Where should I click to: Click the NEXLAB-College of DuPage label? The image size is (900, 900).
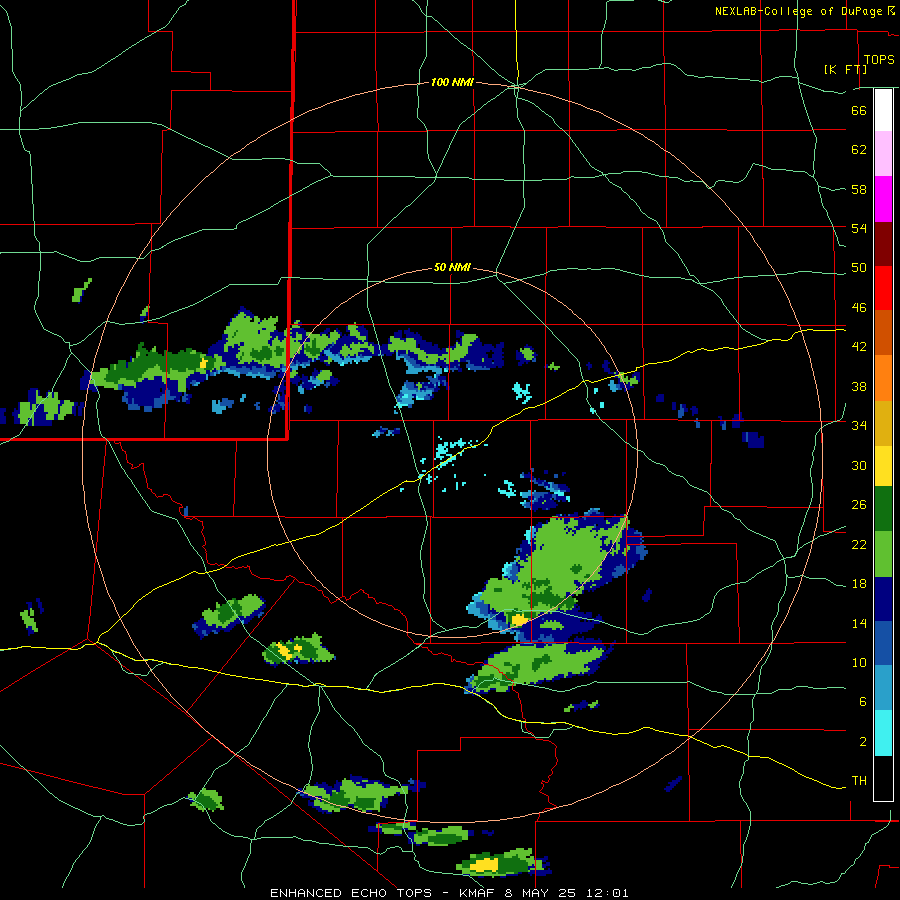[x=798, y=11]
